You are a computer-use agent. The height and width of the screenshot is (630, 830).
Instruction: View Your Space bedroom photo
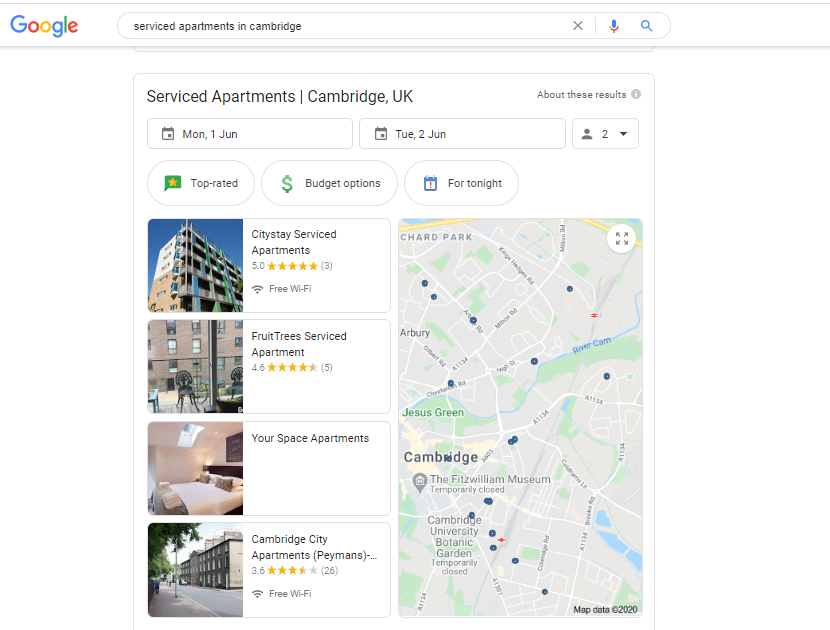coord(195,468)
